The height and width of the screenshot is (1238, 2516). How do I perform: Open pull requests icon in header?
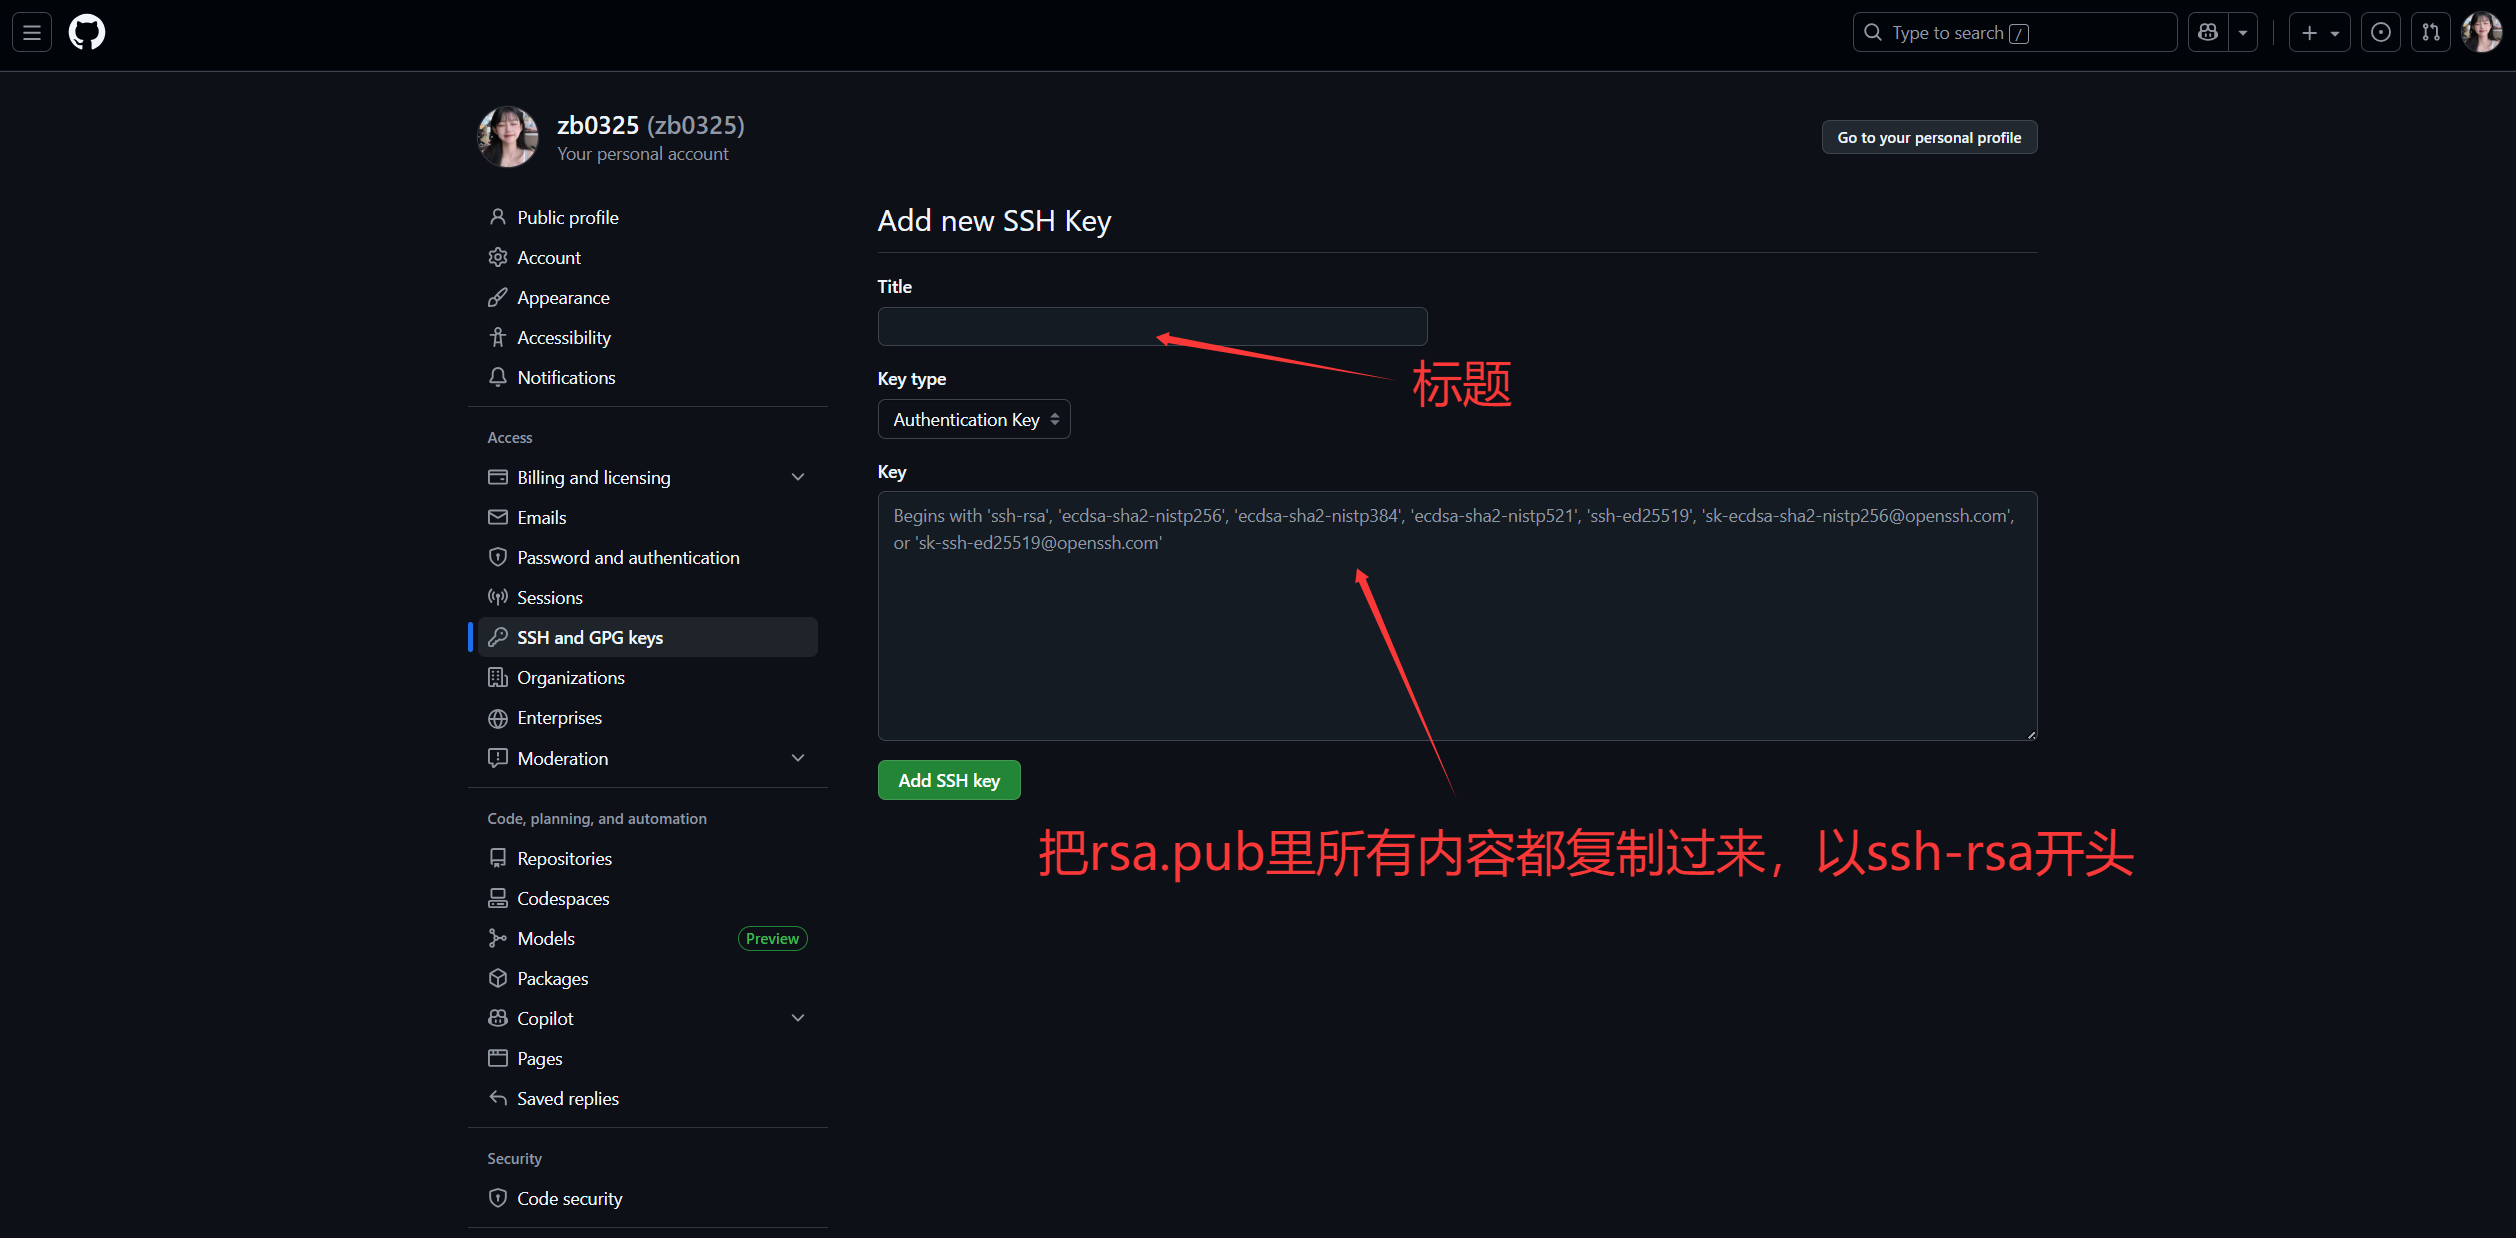(2431, 33)
